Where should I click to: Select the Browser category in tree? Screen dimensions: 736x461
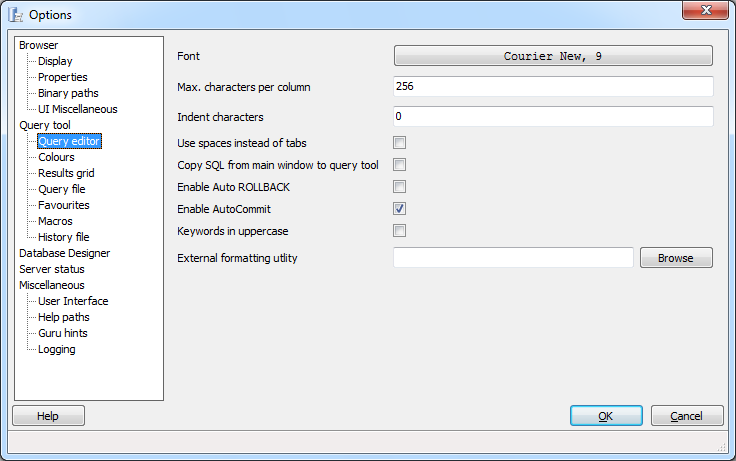pyautogui.click(x=39, y=45)
